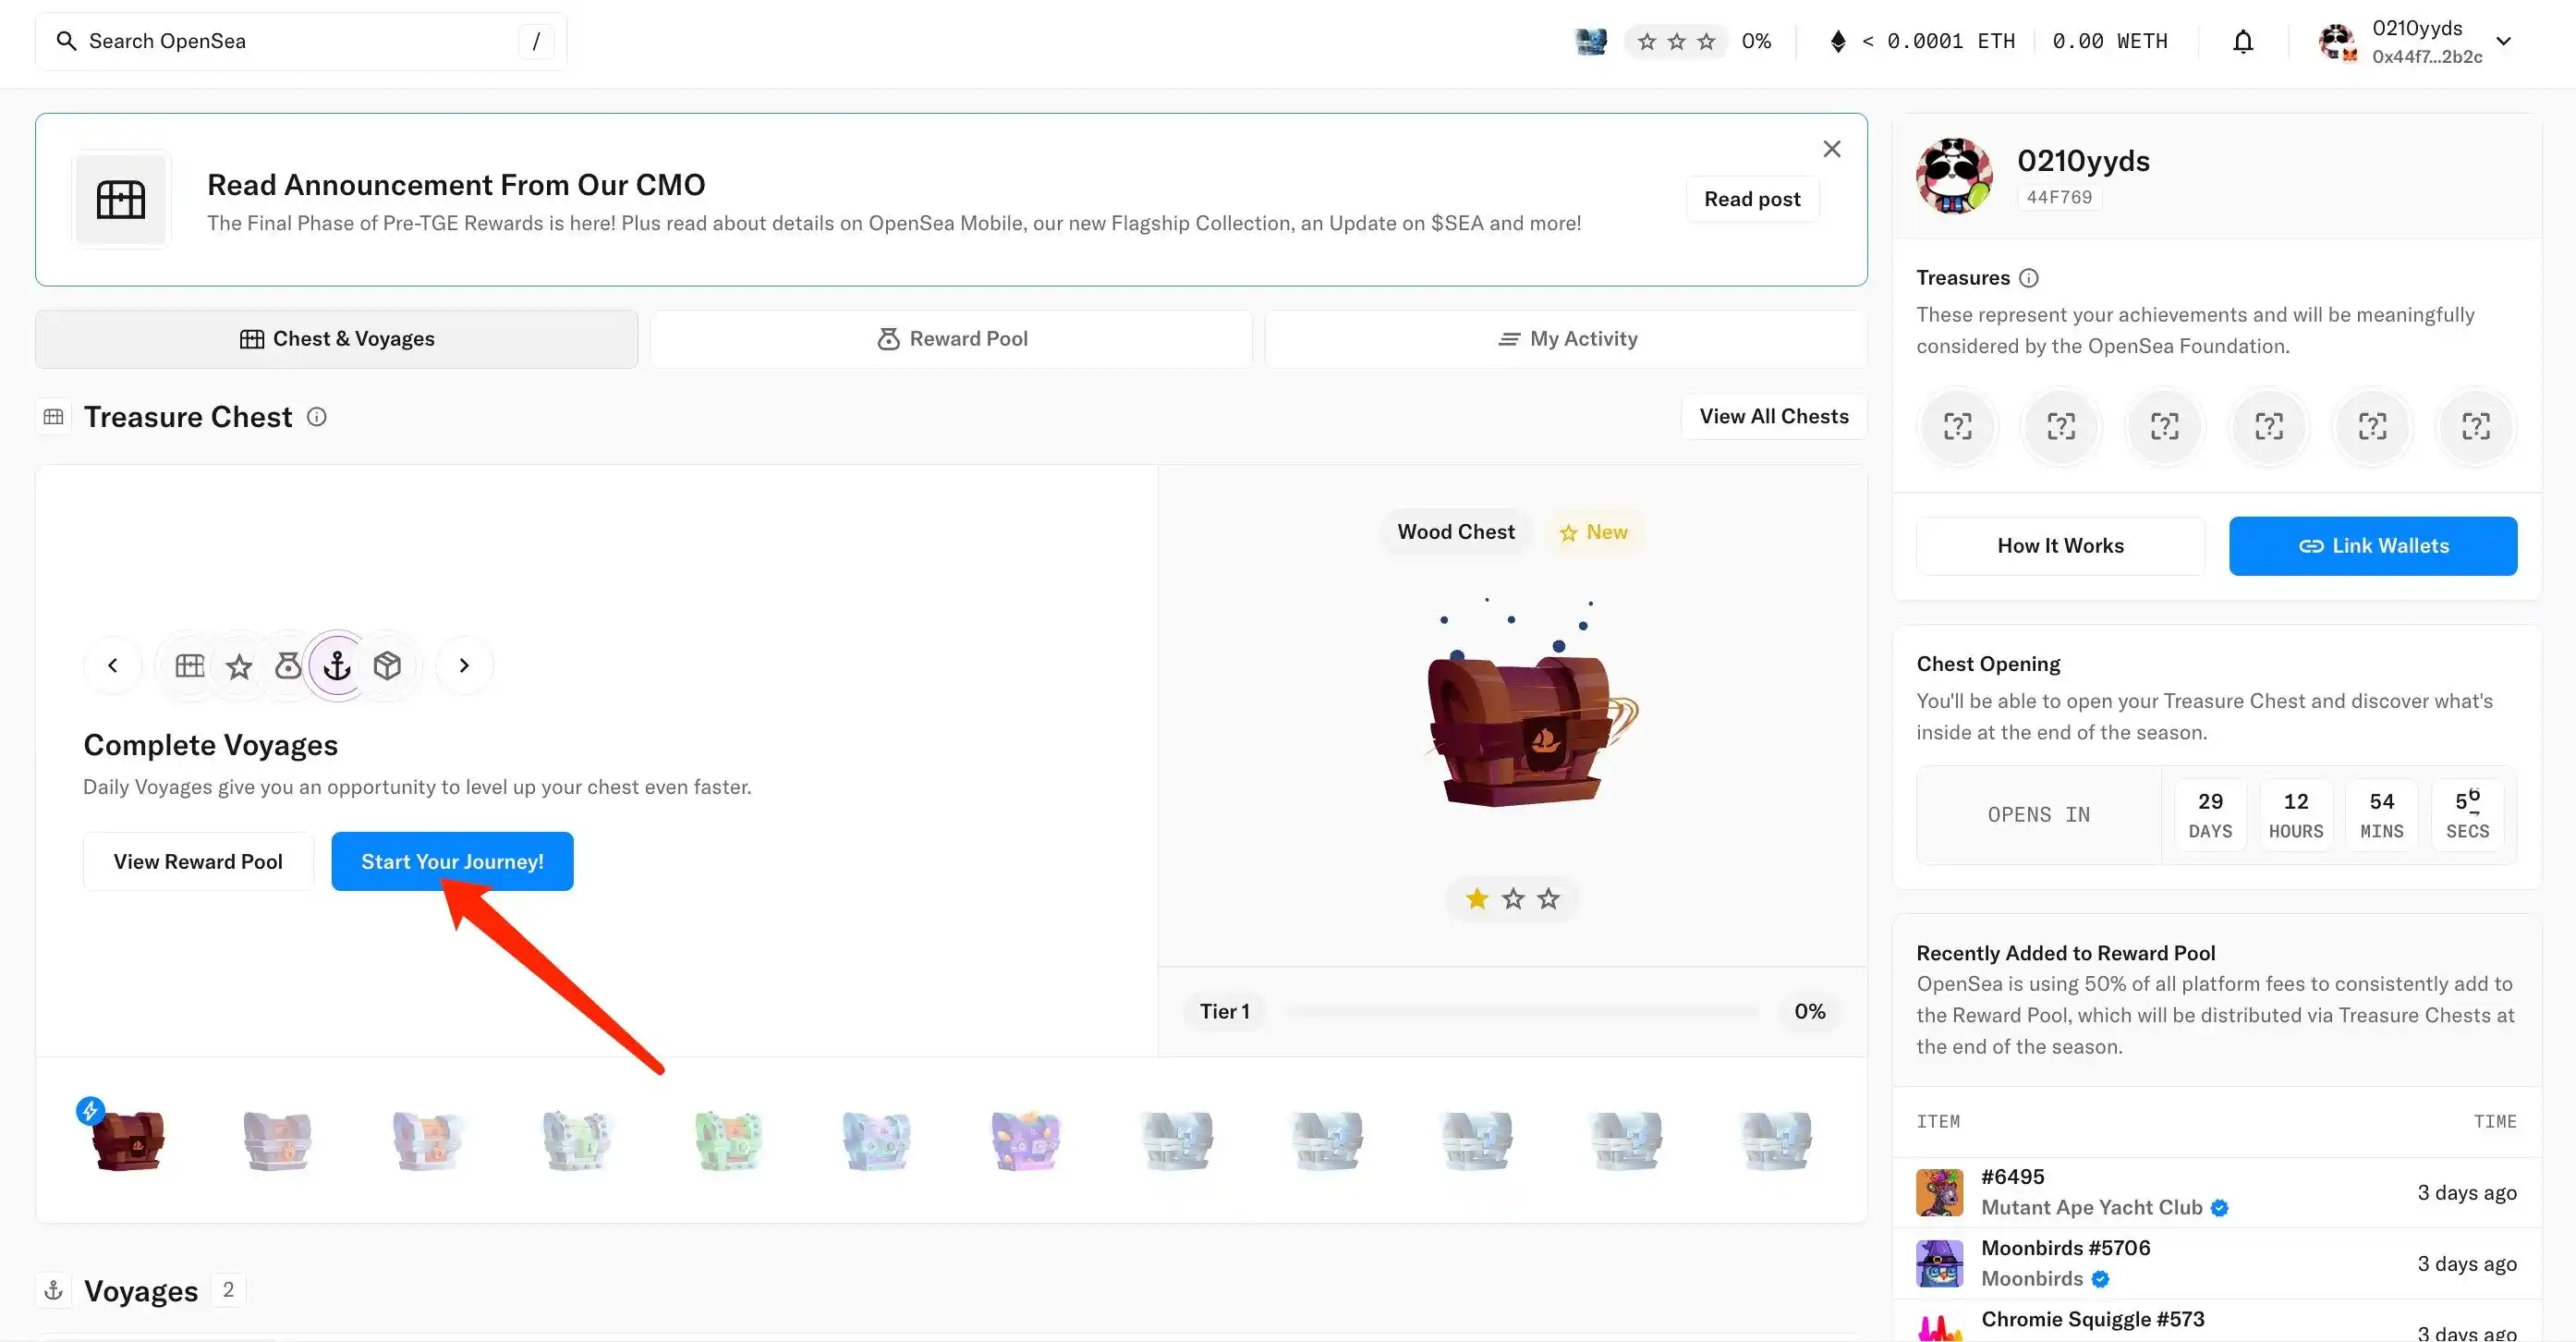The image size is (2576, 1342).
Task: Go to previous carousel slide arrow
Action: click(113, 666)
